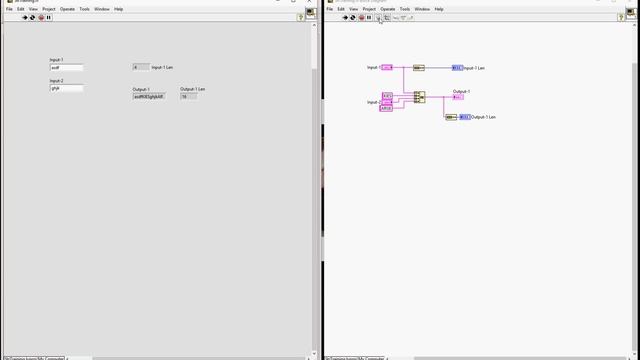The image size is (640, 360).
Task: Select Output 1 Len indicator terminal
Action: [465, 117]
